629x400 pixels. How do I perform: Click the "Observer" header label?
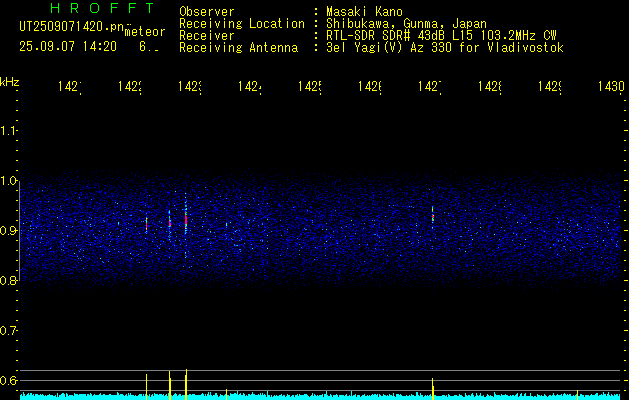click(x=207, y=12)
